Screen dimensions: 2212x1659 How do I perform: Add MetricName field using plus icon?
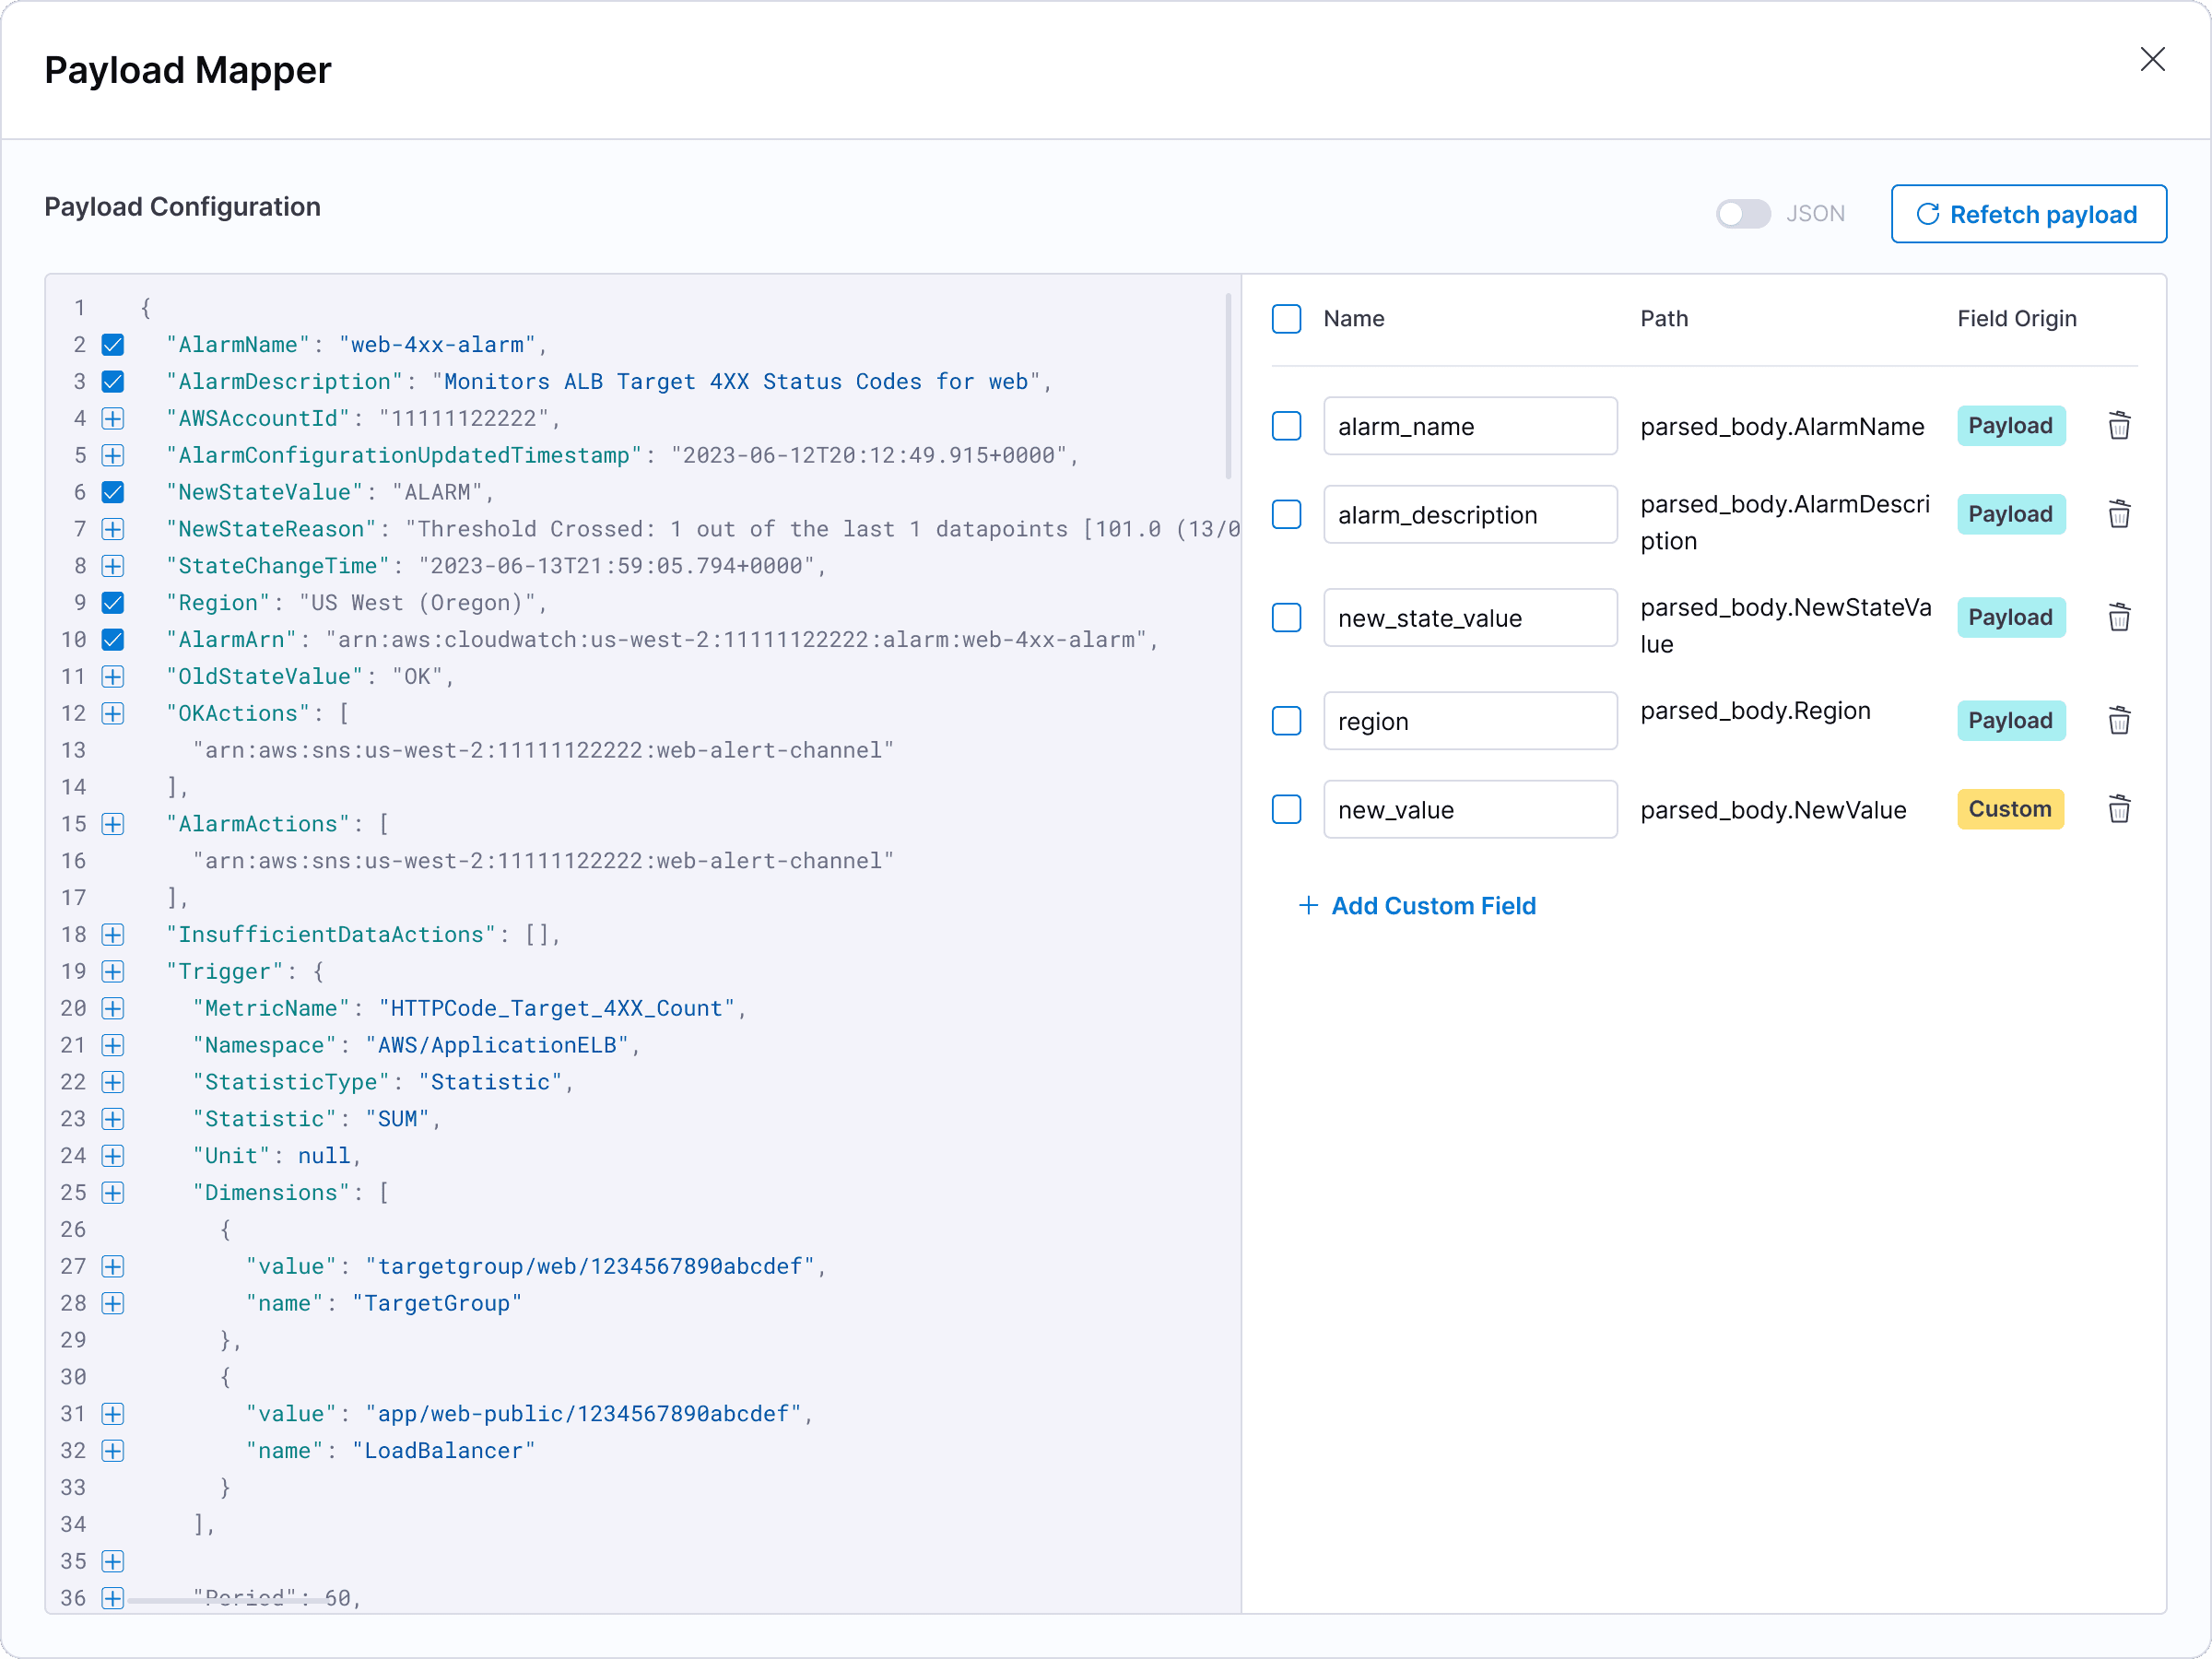pyautogui.click(x=113, y=1008)
